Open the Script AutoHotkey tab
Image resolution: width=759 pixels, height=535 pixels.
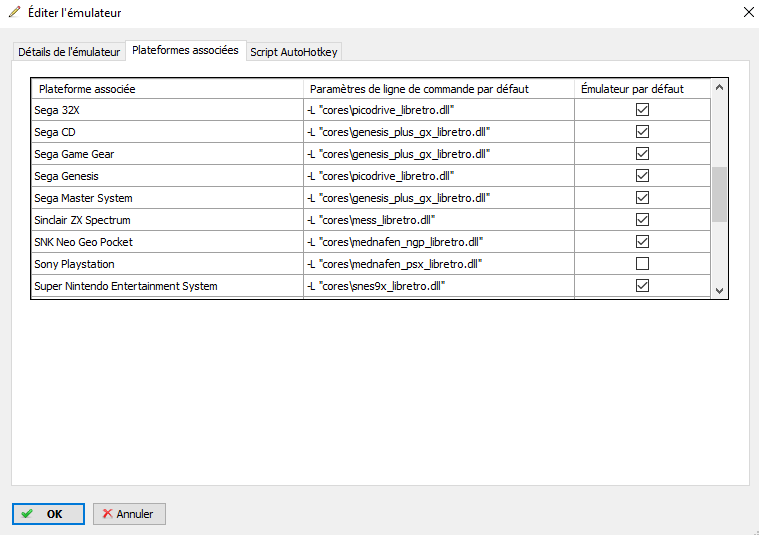tap(294, 52)
